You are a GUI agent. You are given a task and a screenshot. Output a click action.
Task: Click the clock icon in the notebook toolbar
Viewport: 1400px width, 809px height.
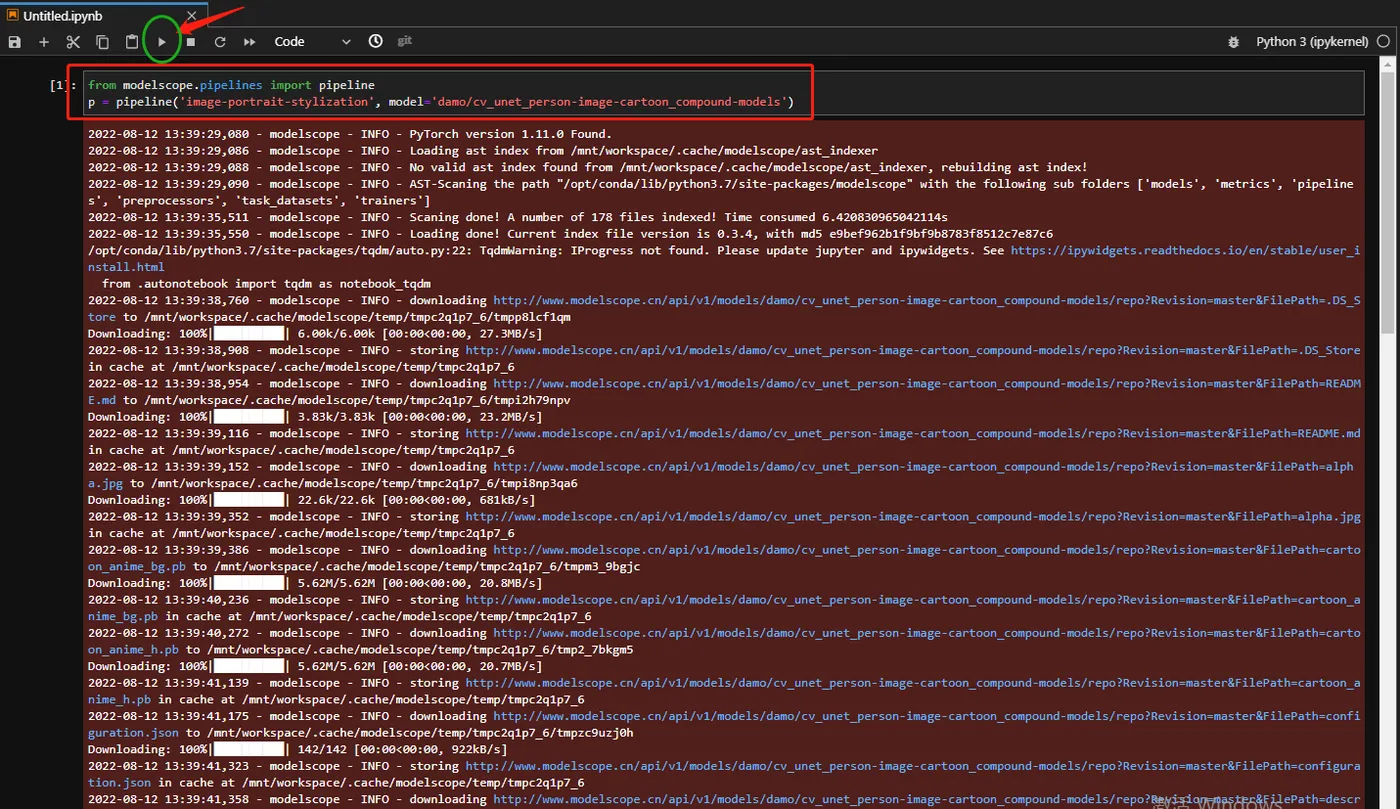pos(375,41)
